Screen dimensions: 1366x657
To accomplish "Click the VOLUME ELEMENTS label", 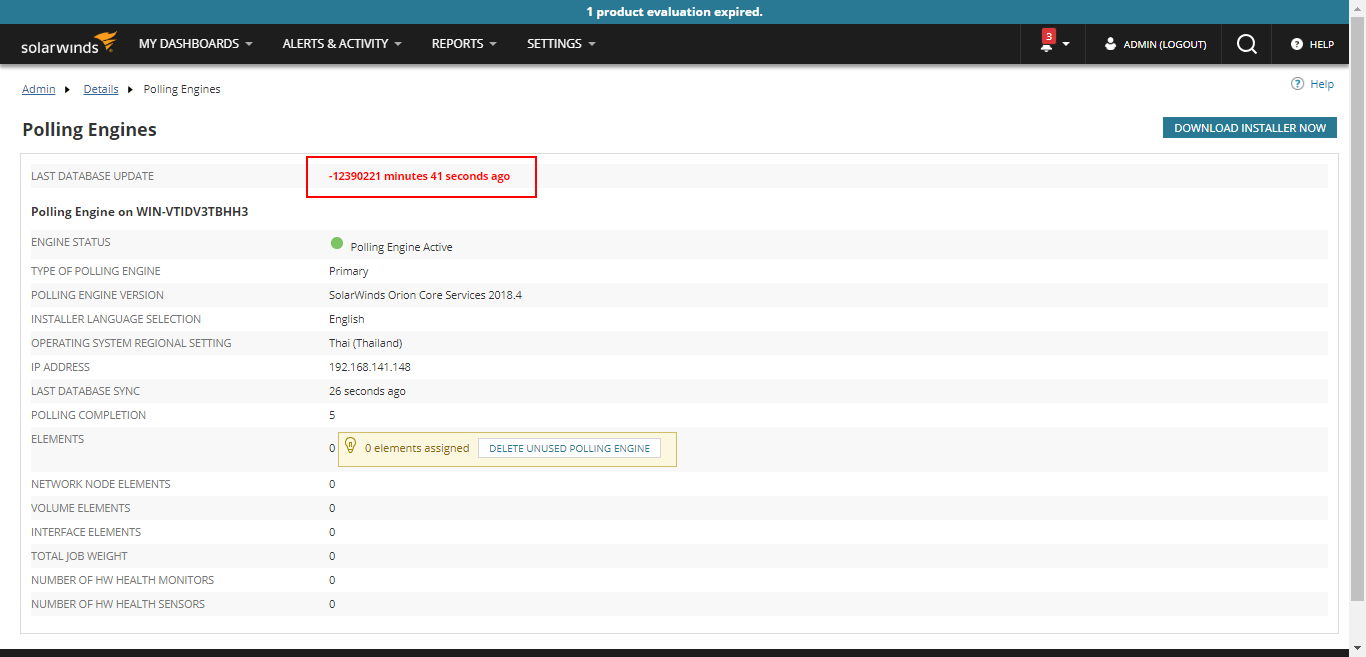I will click(x=81, y=508).
